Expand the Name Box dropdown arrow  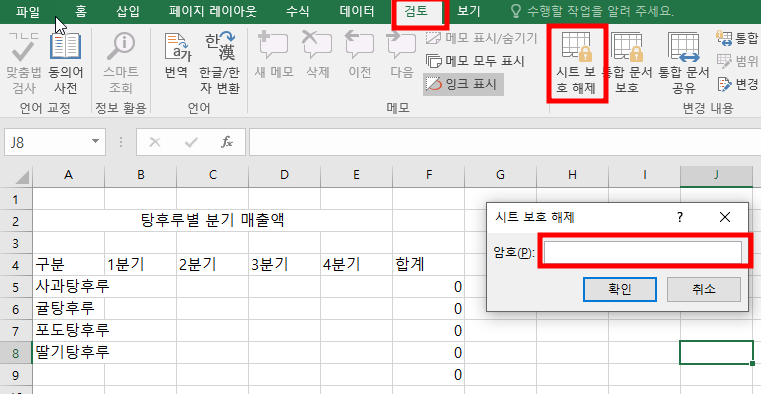pos(95,142)
